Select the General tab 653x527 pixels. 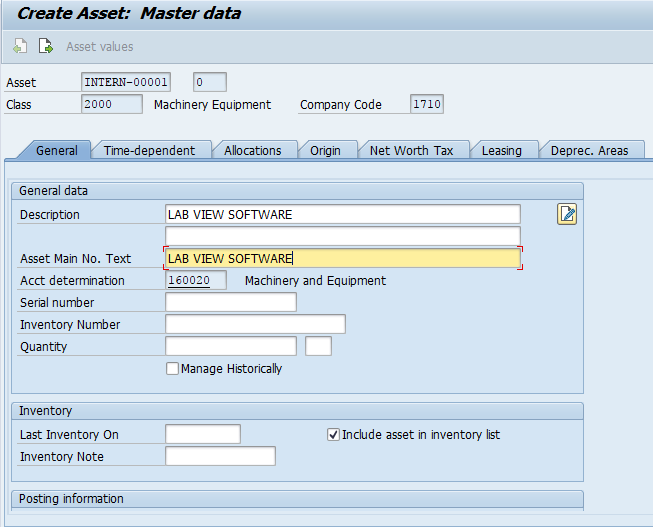(x=56, y=150)
